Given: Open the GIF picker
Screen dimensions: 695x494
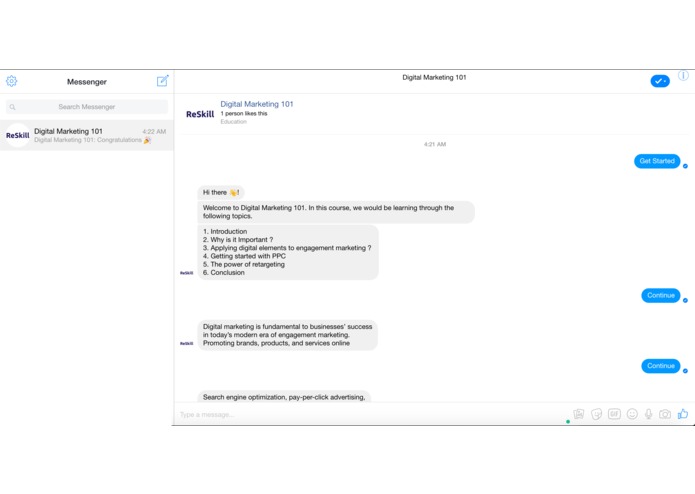Looking at the screenshot, I should point(614,414).
